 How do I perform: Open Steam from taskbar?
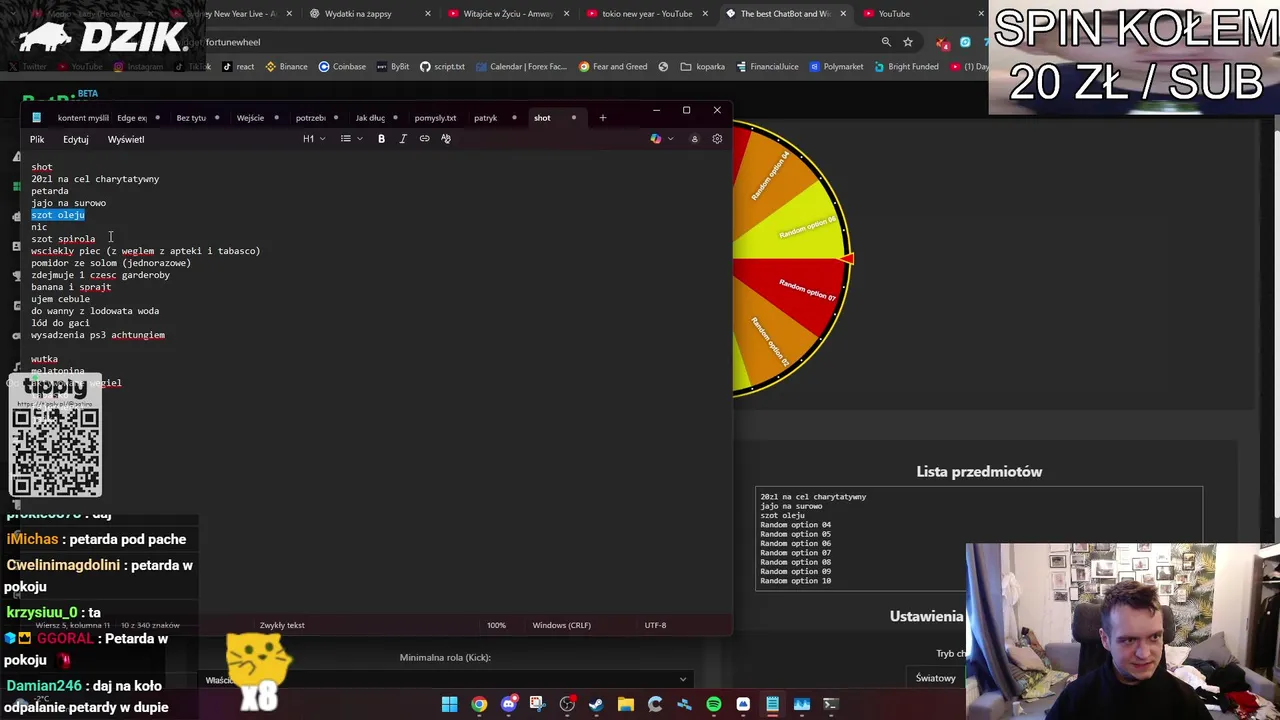click(596, 704)
